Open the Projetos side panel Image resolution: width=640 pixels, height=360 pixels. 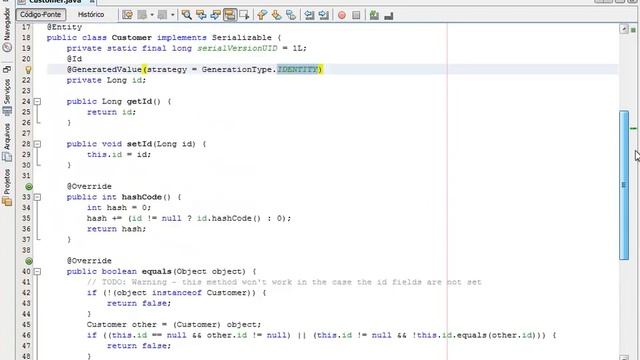(7, 187)
